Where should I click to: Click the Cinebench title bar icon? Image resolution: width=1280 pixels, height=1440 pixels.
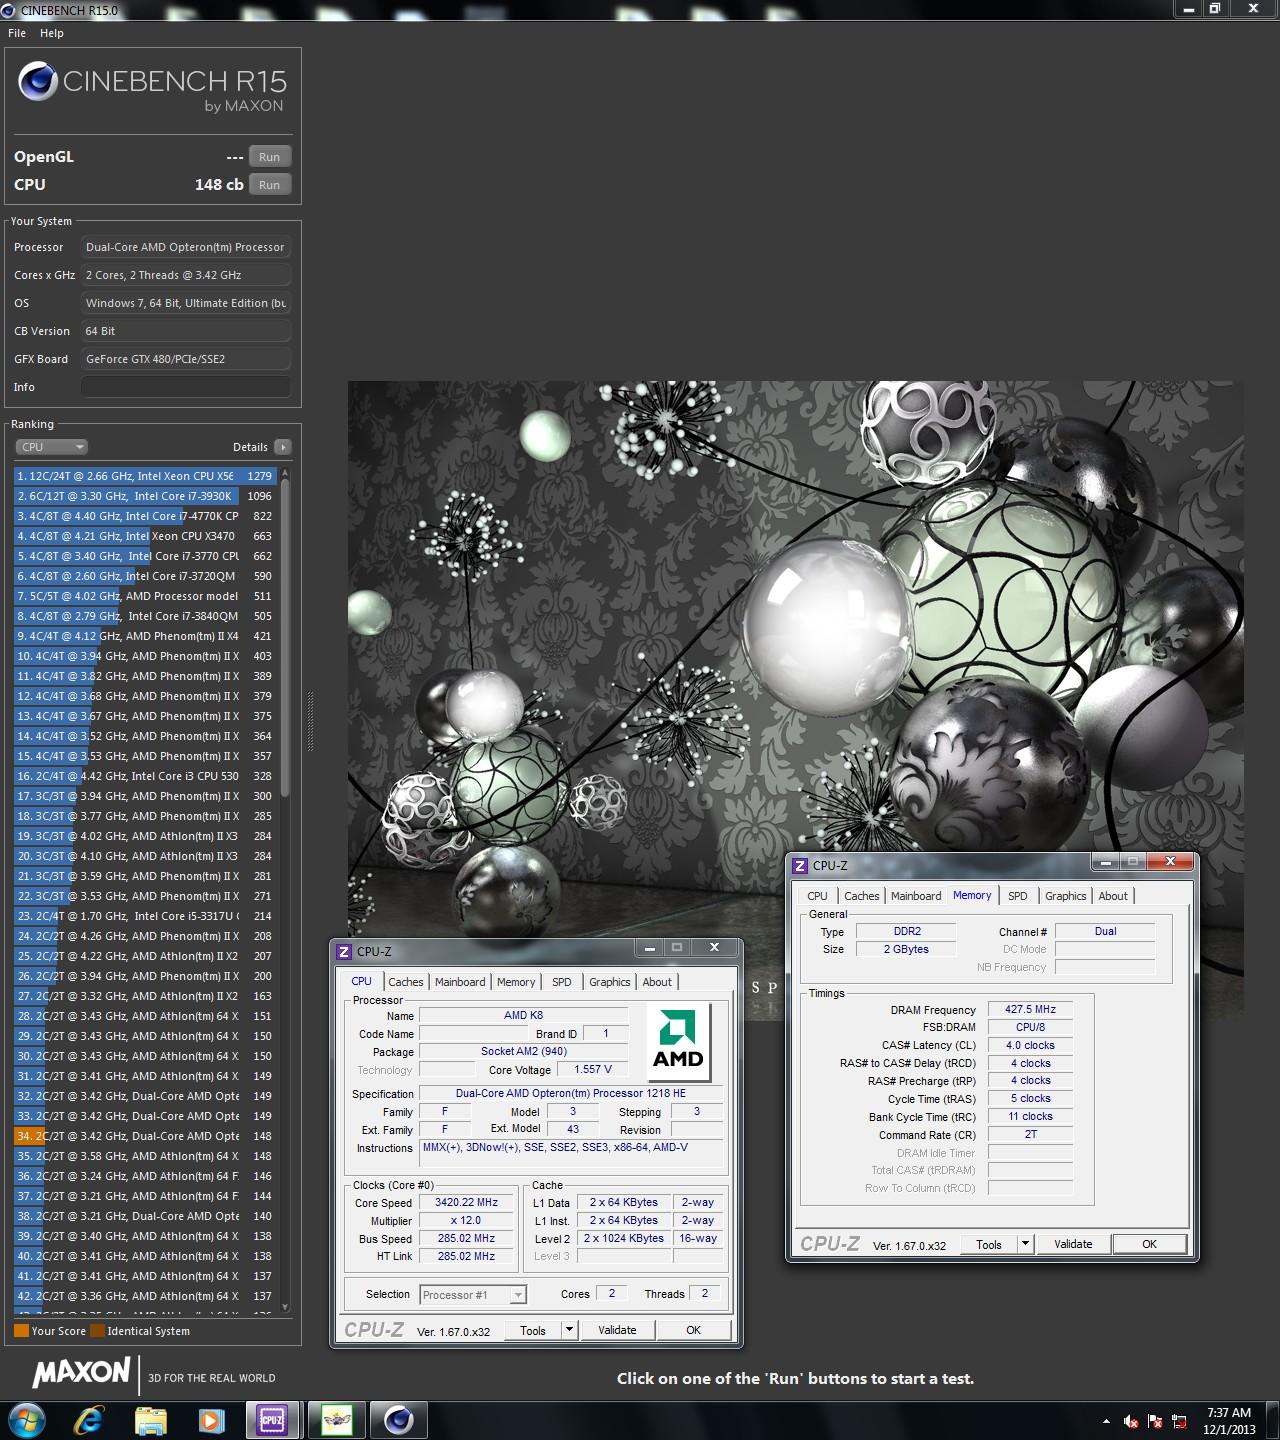pyautogui.click(x=10, y=10)
